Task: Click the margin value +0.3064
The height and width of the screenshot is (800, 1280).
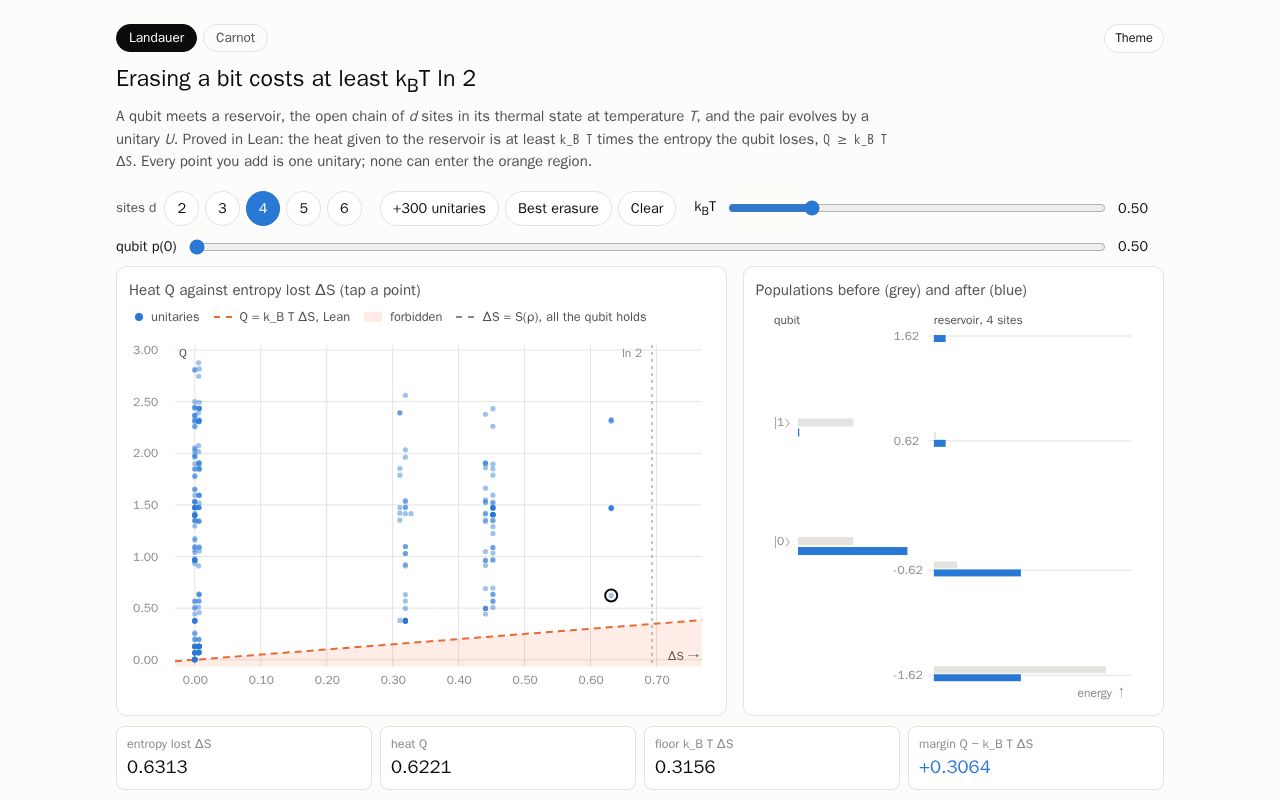Action: click(954, 767)
